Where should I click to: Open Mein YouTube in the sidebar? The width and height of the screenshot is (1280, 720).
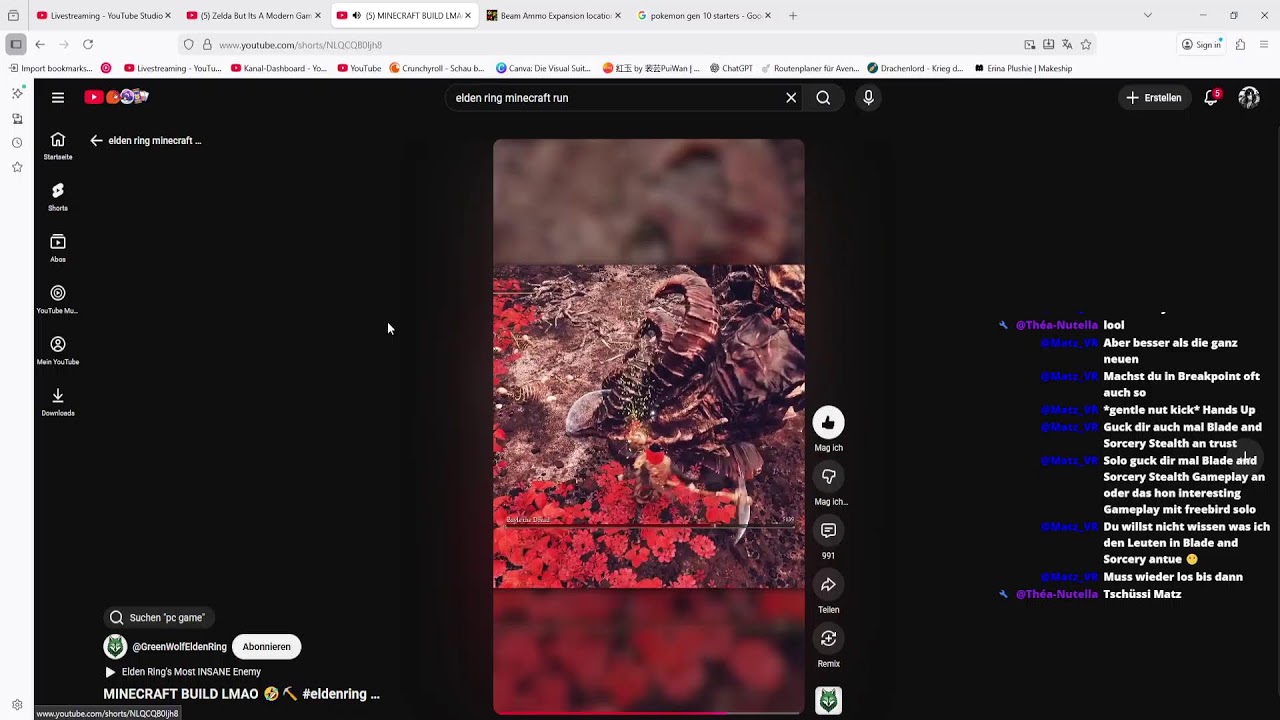pos(58,350)
